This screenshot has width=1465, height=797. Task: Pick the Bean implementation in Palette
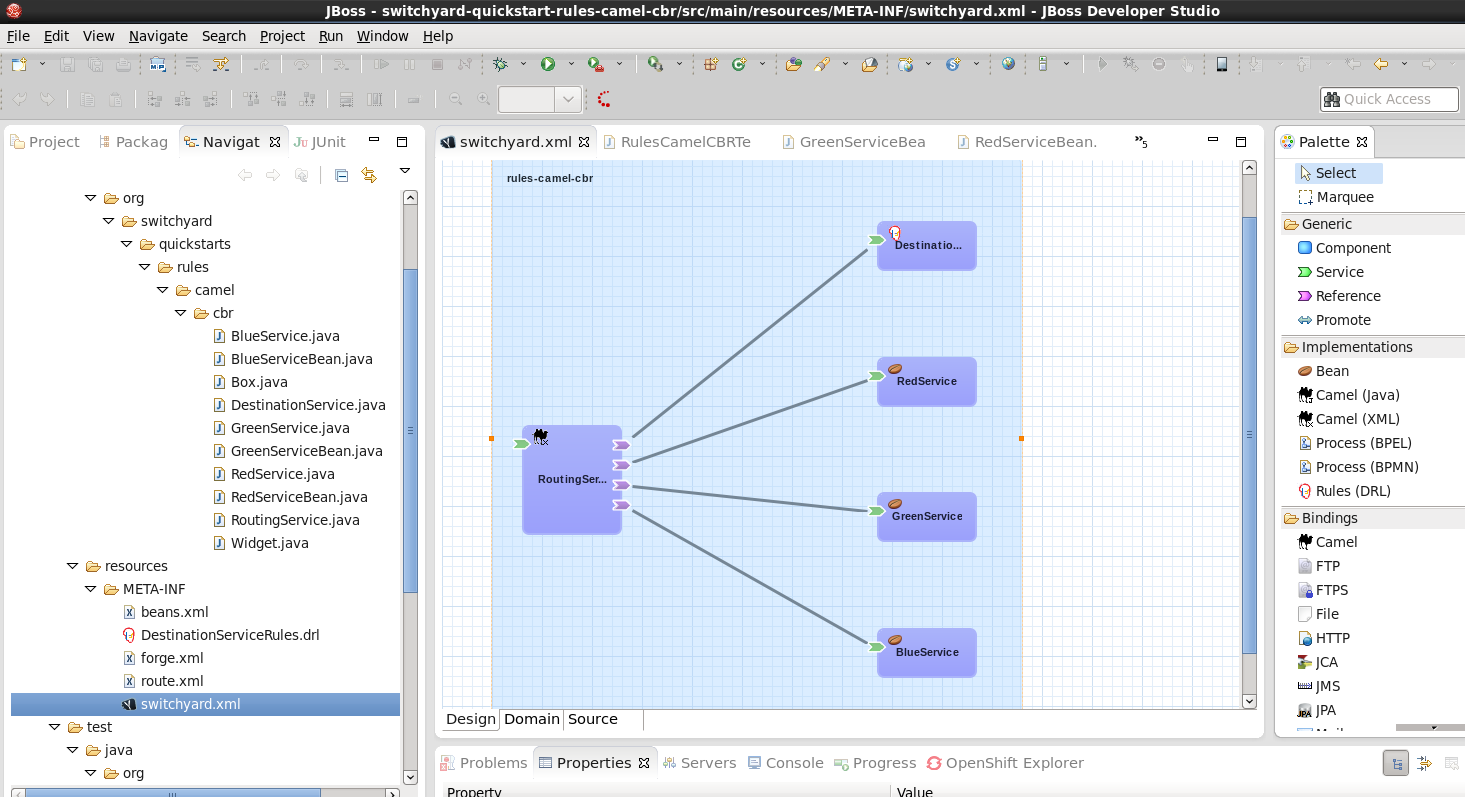(x=1323, y=371)
